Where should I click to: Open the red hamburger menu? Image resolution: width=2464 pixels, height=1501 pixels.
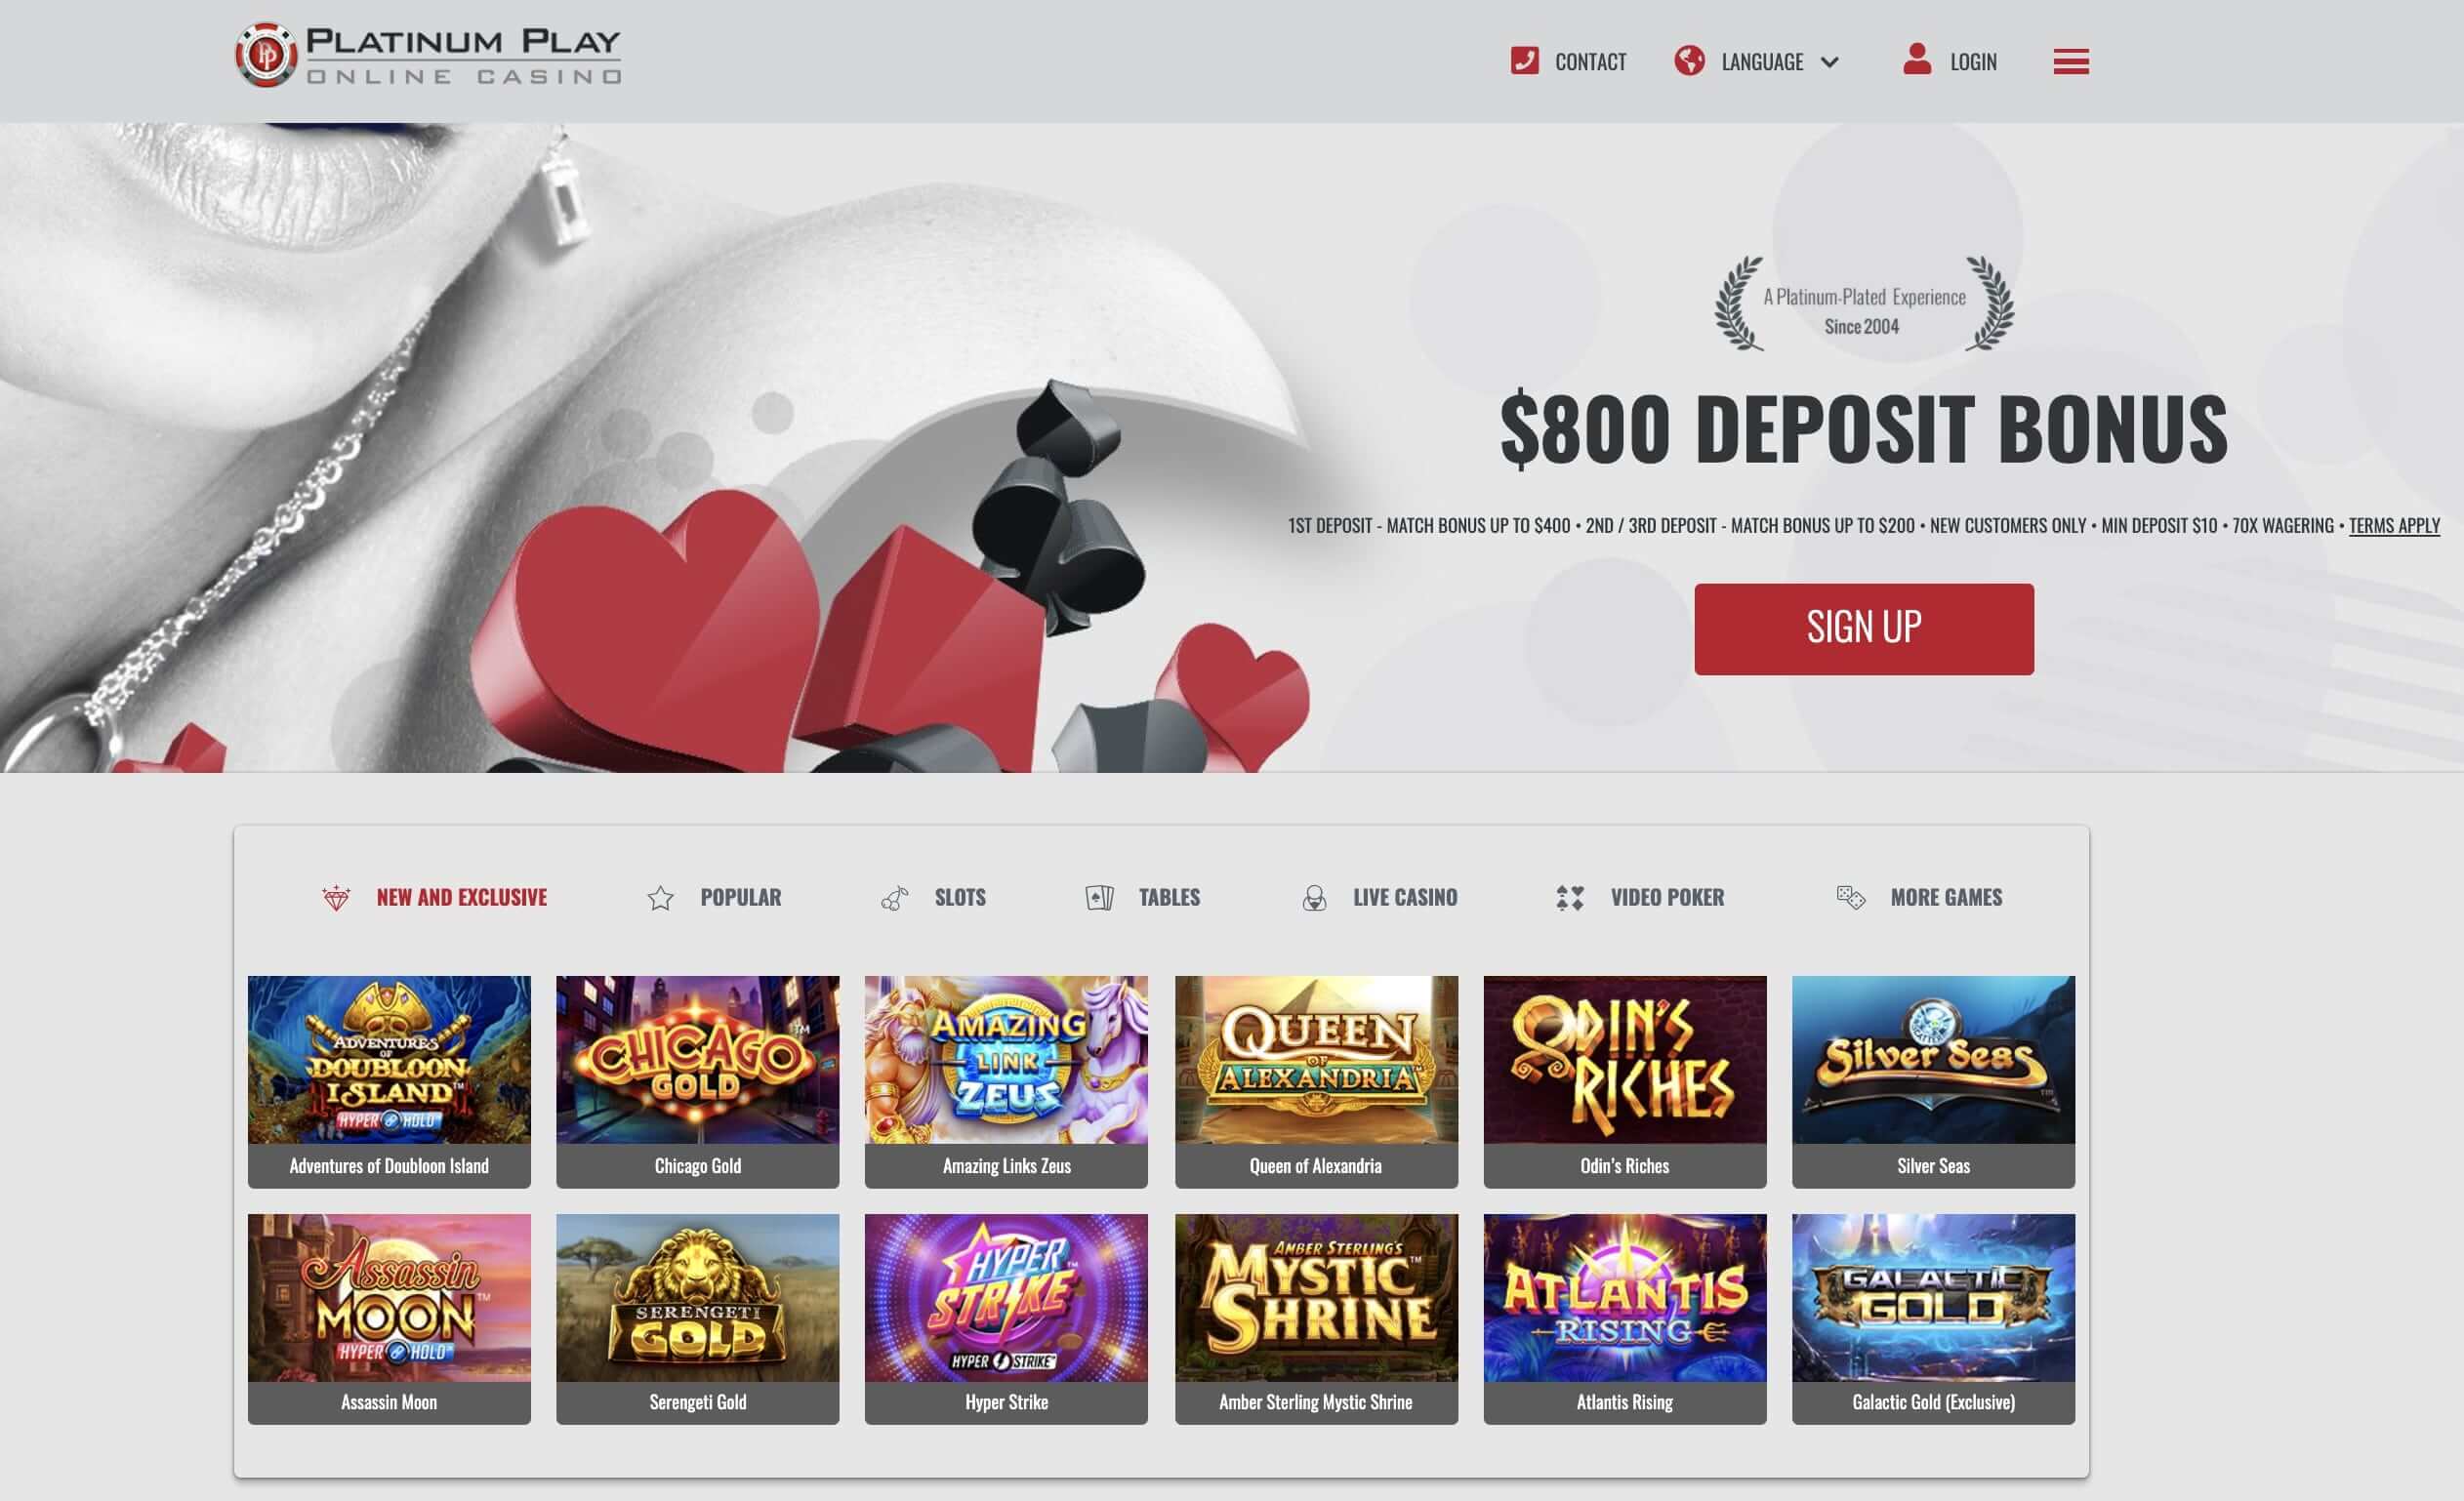(2070, 62)
